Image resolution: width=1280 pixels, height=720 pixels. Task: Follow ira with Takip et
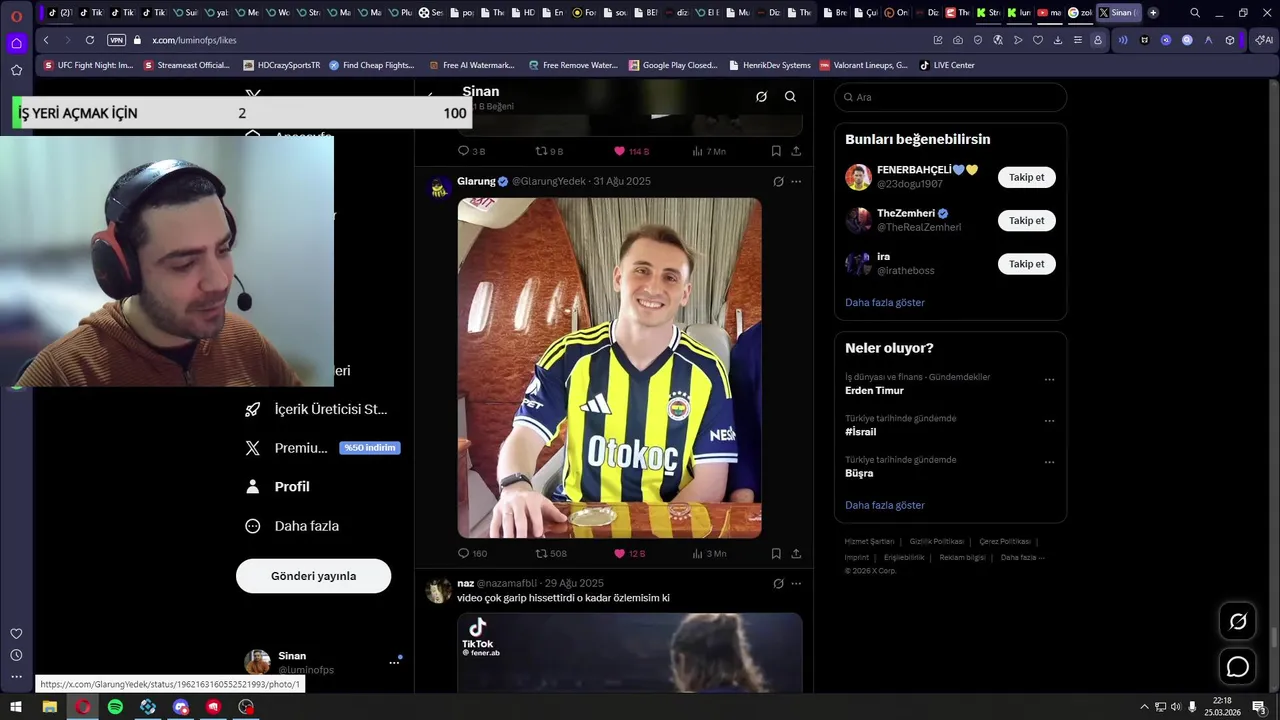point(1026,264)
